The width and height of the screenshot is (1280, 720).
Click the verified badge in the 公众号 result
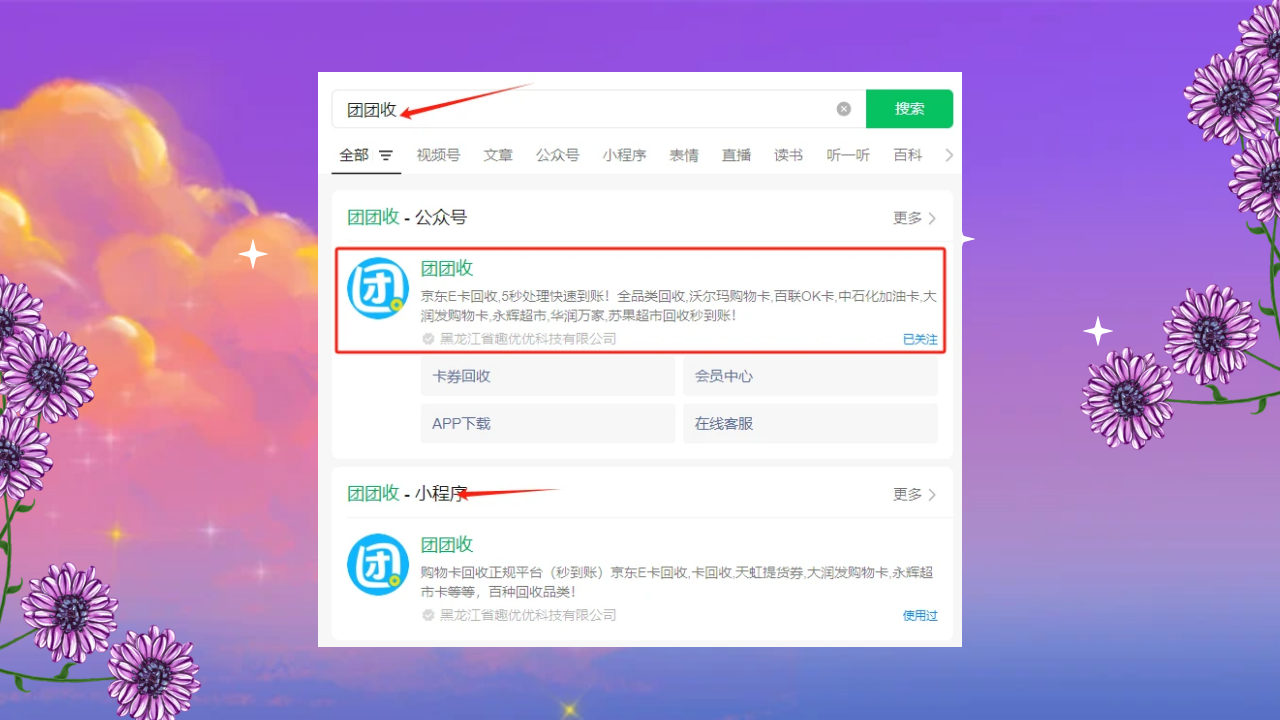coord(428,339)
